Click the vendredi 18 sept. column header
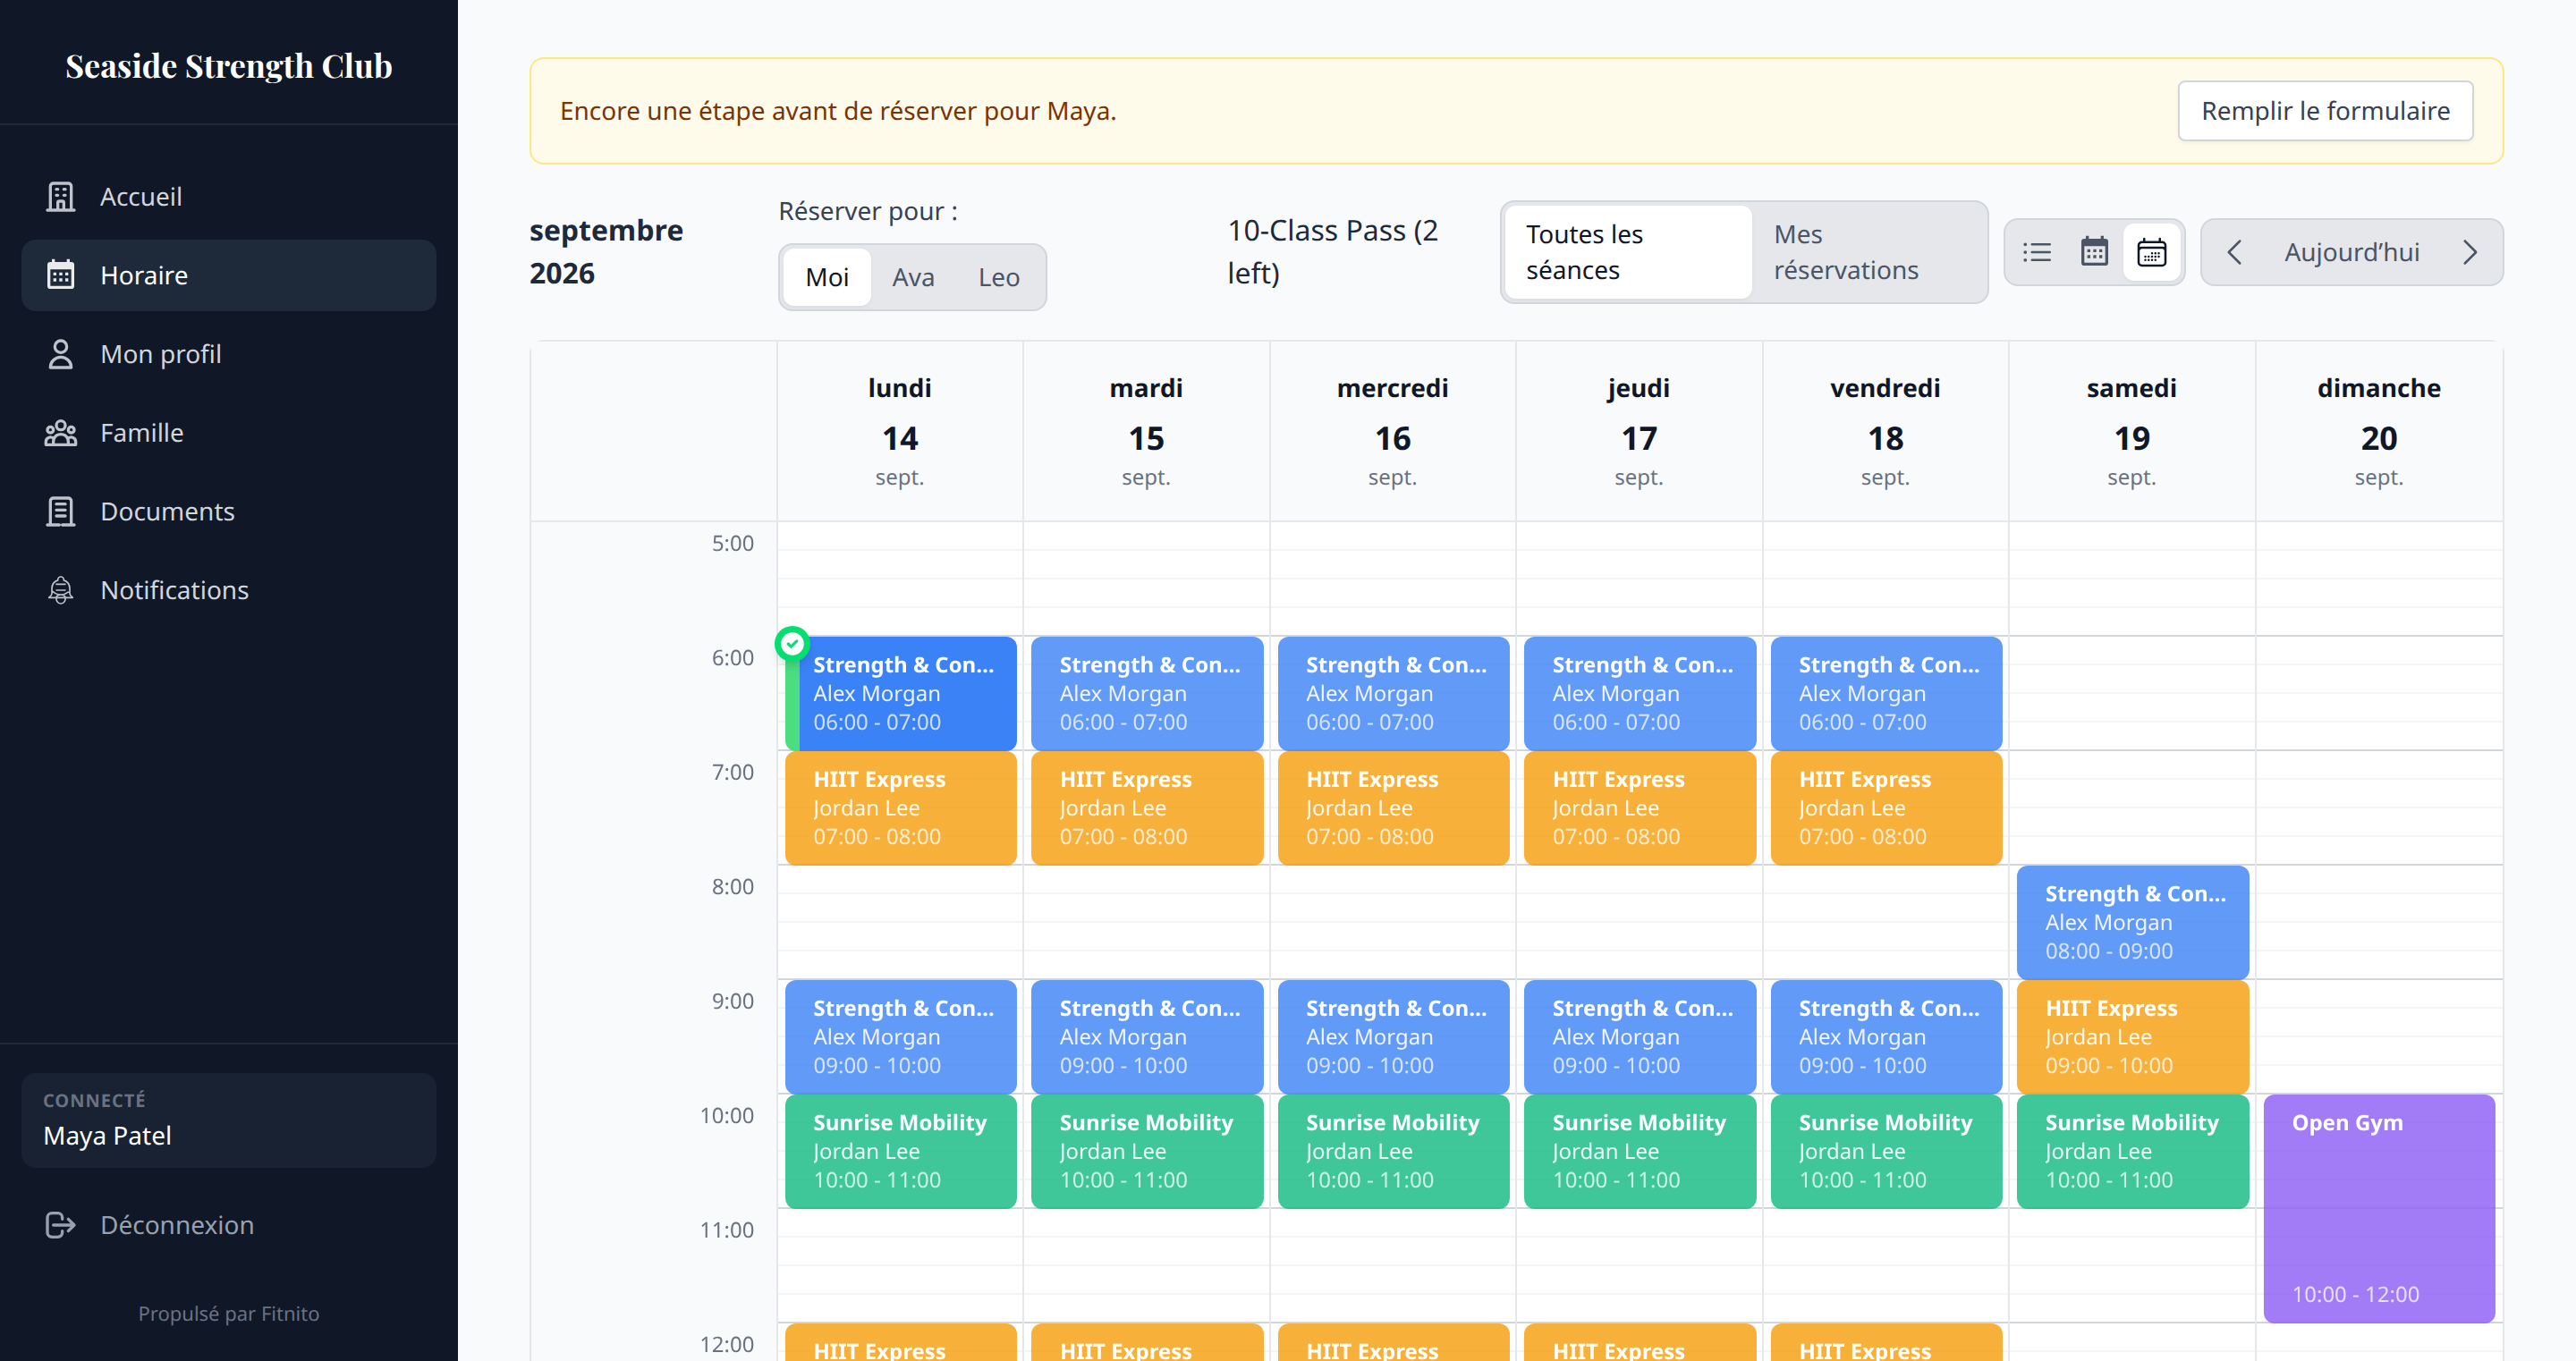Screen dimensions: 2576x1361 point(1885,432)
